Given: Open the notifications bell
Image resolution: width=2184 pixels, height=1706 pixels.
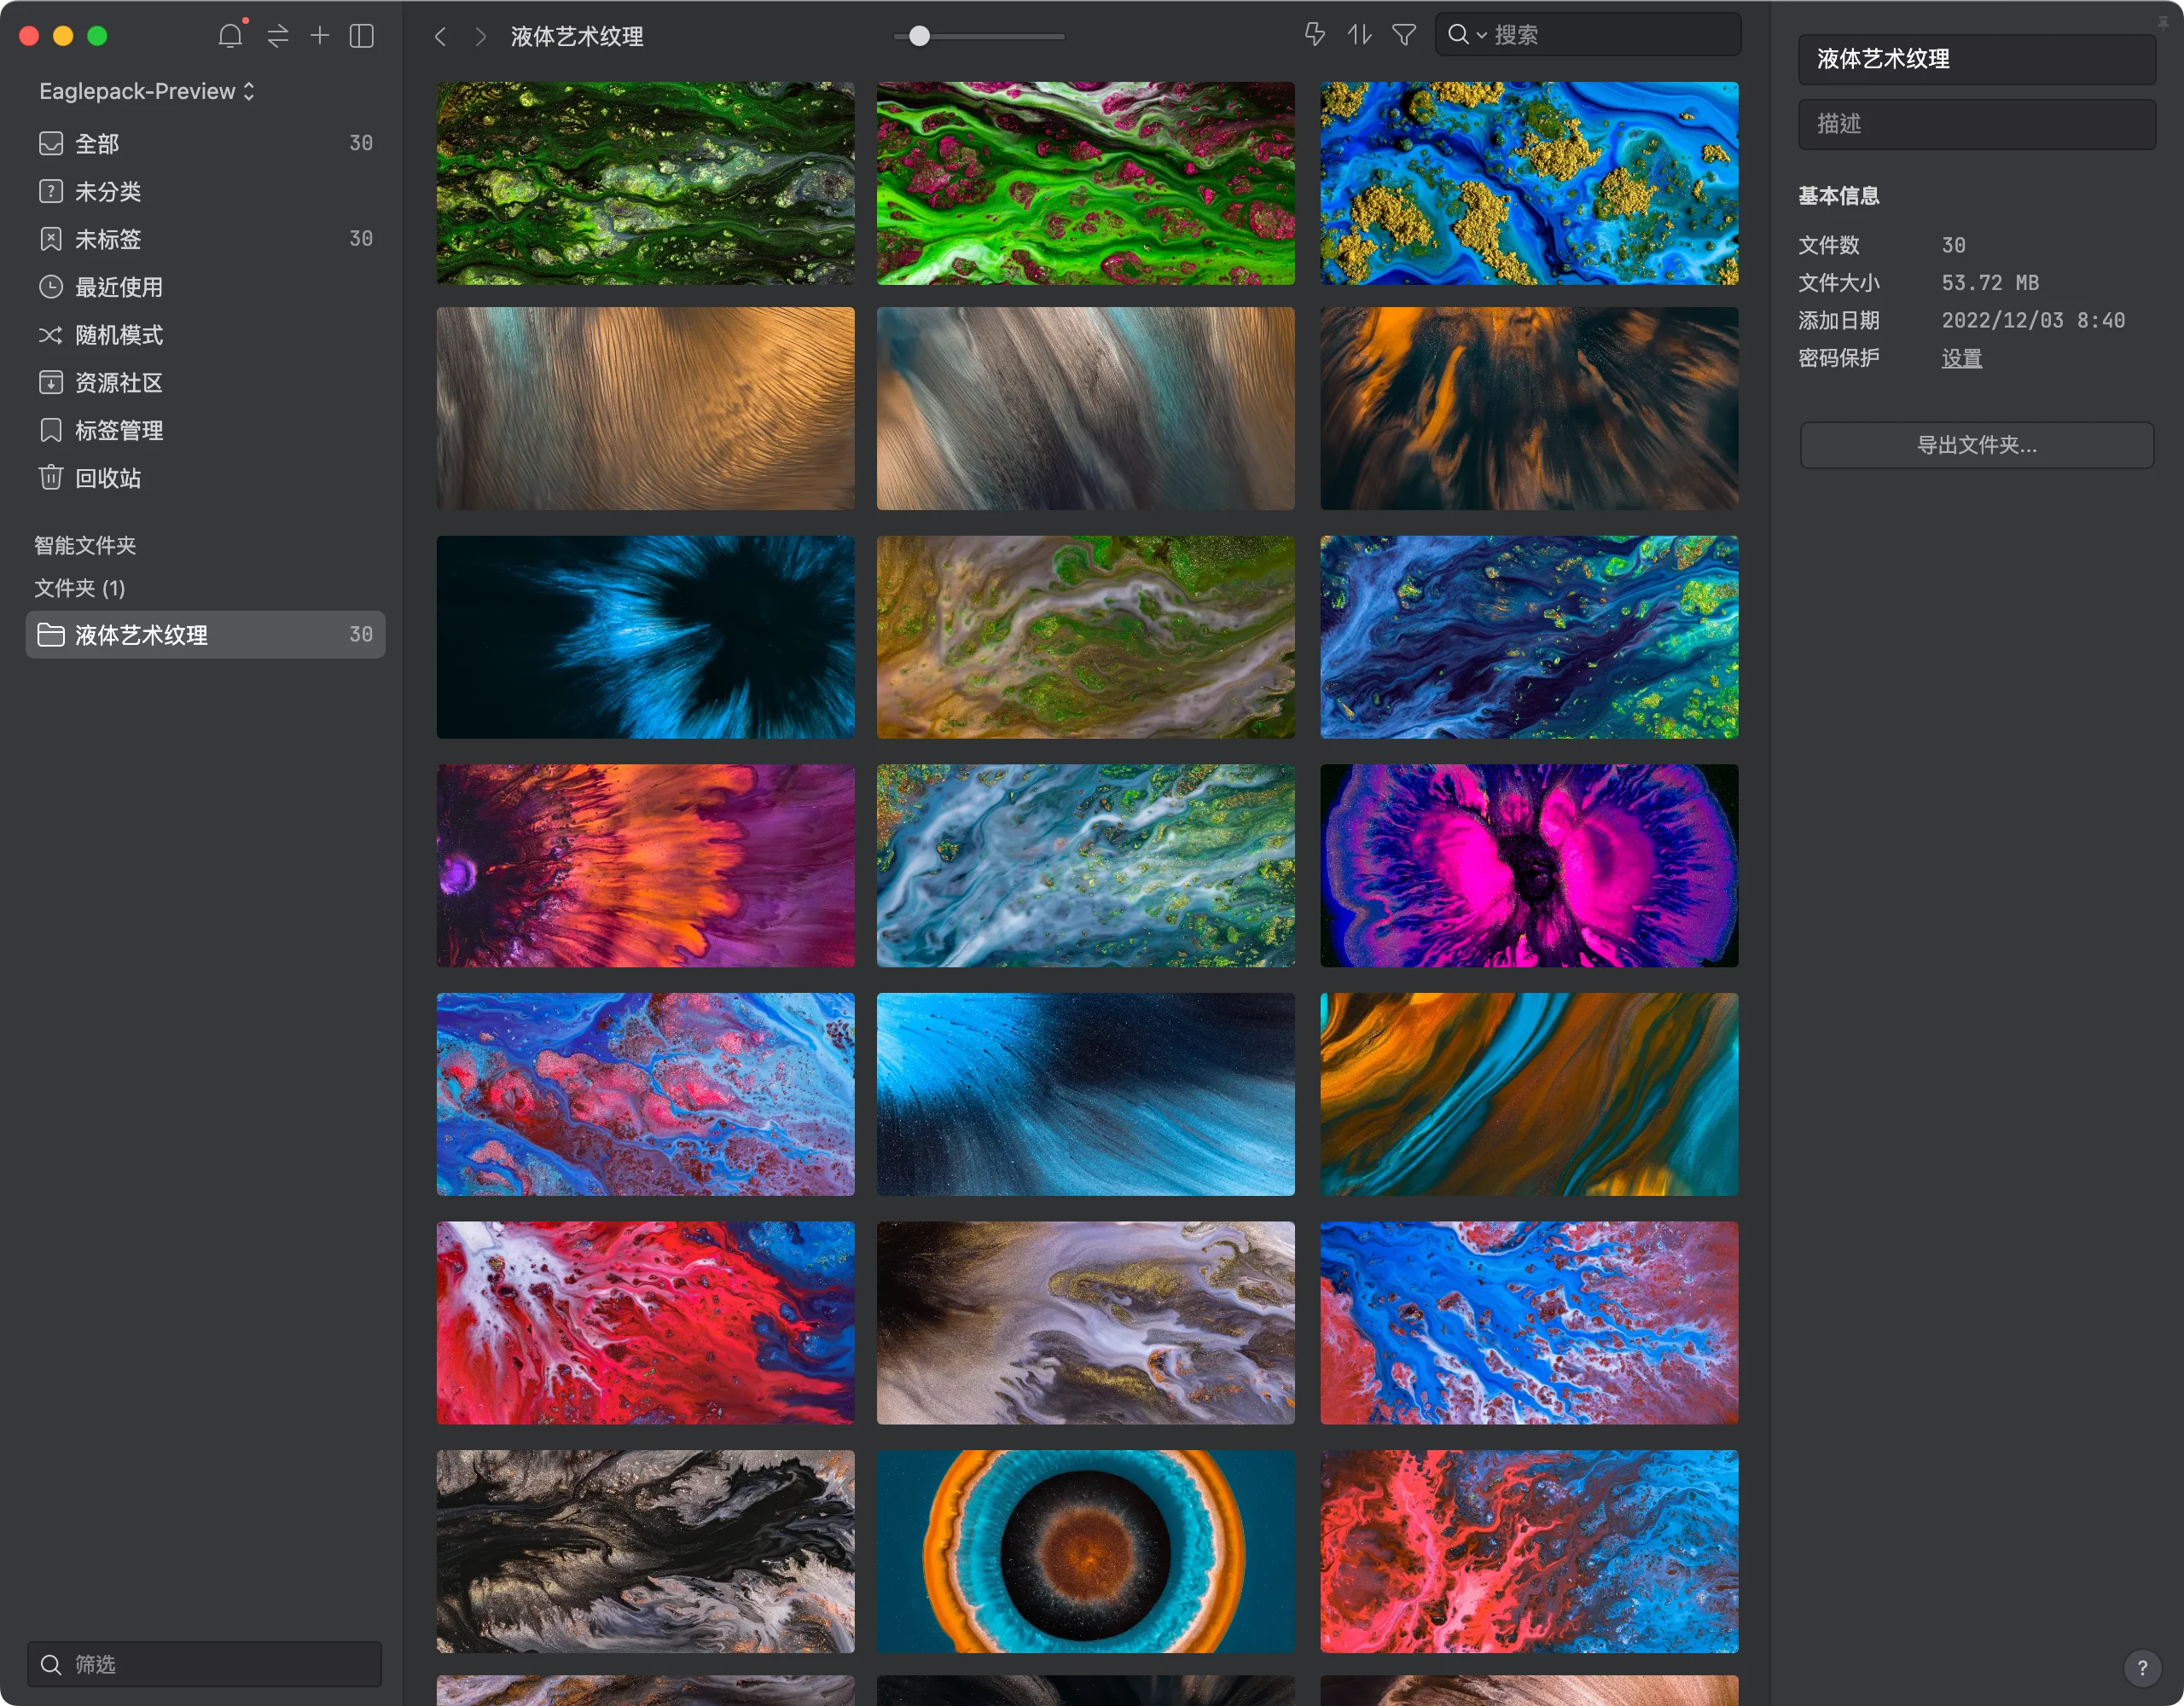Looking at the screenshot, I should coord(230,36).
